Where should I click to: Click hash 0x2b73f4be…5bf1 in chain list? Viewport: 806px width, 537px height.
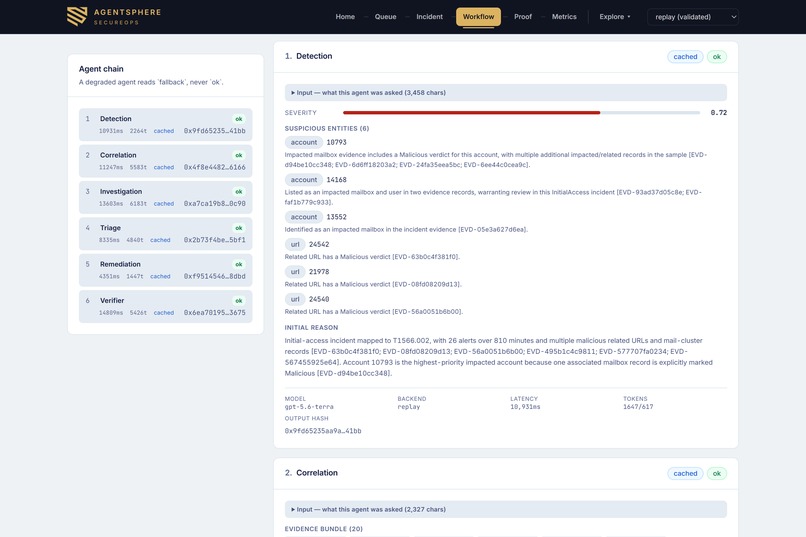[214, 240]
